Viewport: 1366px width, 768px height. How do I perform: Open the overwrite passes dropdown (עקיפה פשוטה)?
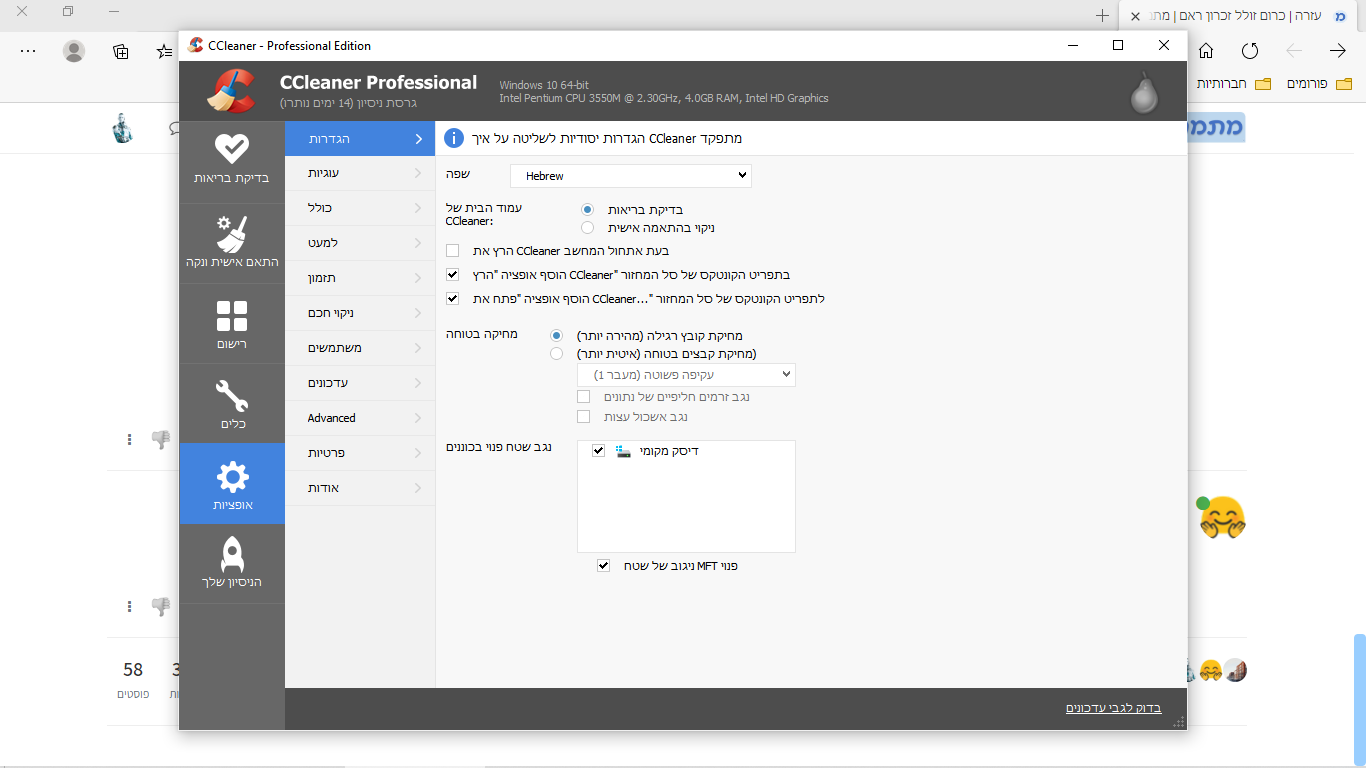coord(686,375)
